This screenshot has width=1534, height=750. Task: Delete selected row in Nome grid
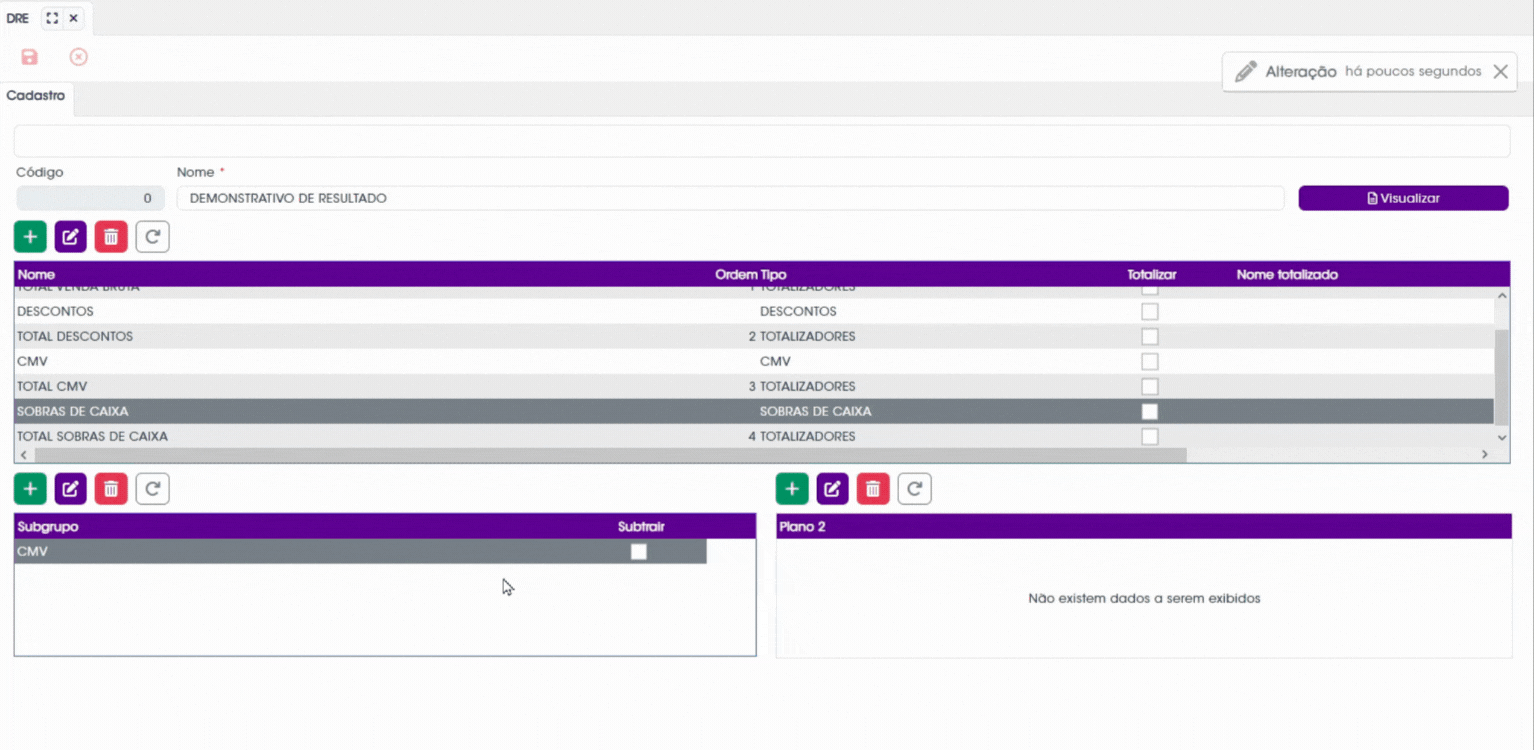pos(111,237)
